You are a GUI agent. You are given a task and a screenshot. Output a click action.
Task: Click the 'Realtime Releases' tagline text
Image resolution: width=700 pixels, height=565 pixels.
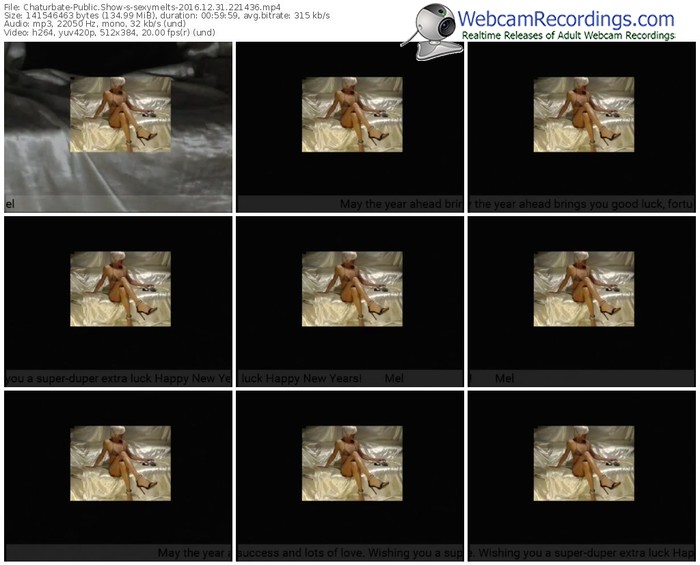pyautogui.click(x=568, y=36)
